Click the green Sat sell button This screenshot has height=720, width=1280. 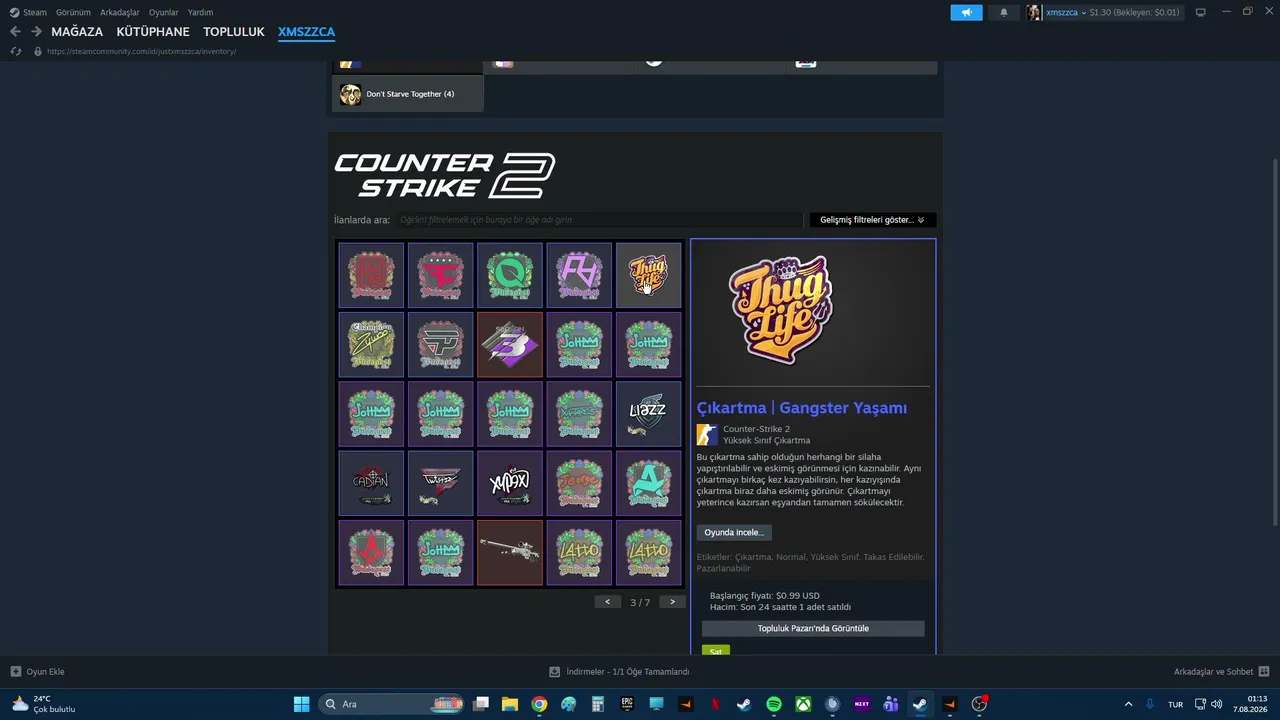click(x=715, y=651)
